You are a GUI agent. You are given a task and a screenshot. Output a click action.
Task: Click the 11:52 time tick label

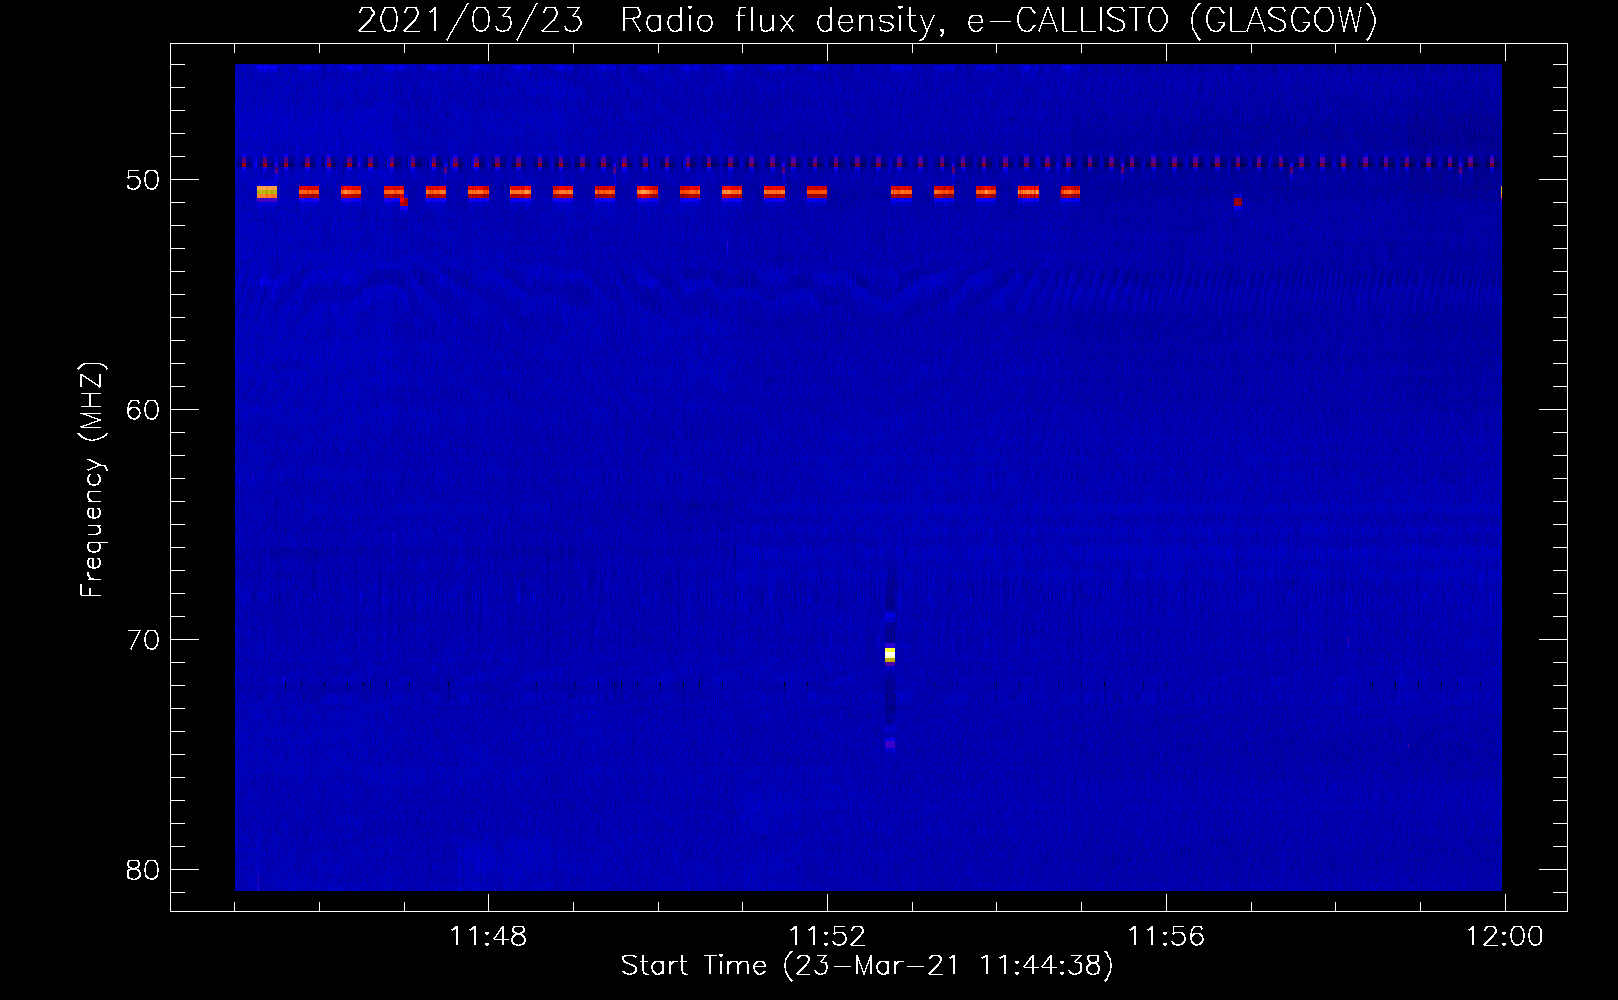[x=827, y=937]
